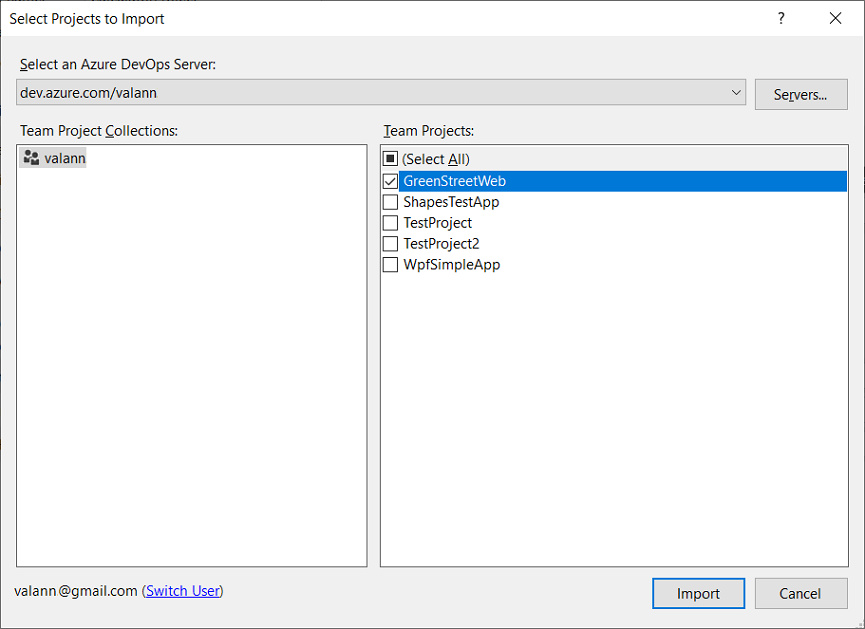Select the valann team project collection

pos(53,158)
